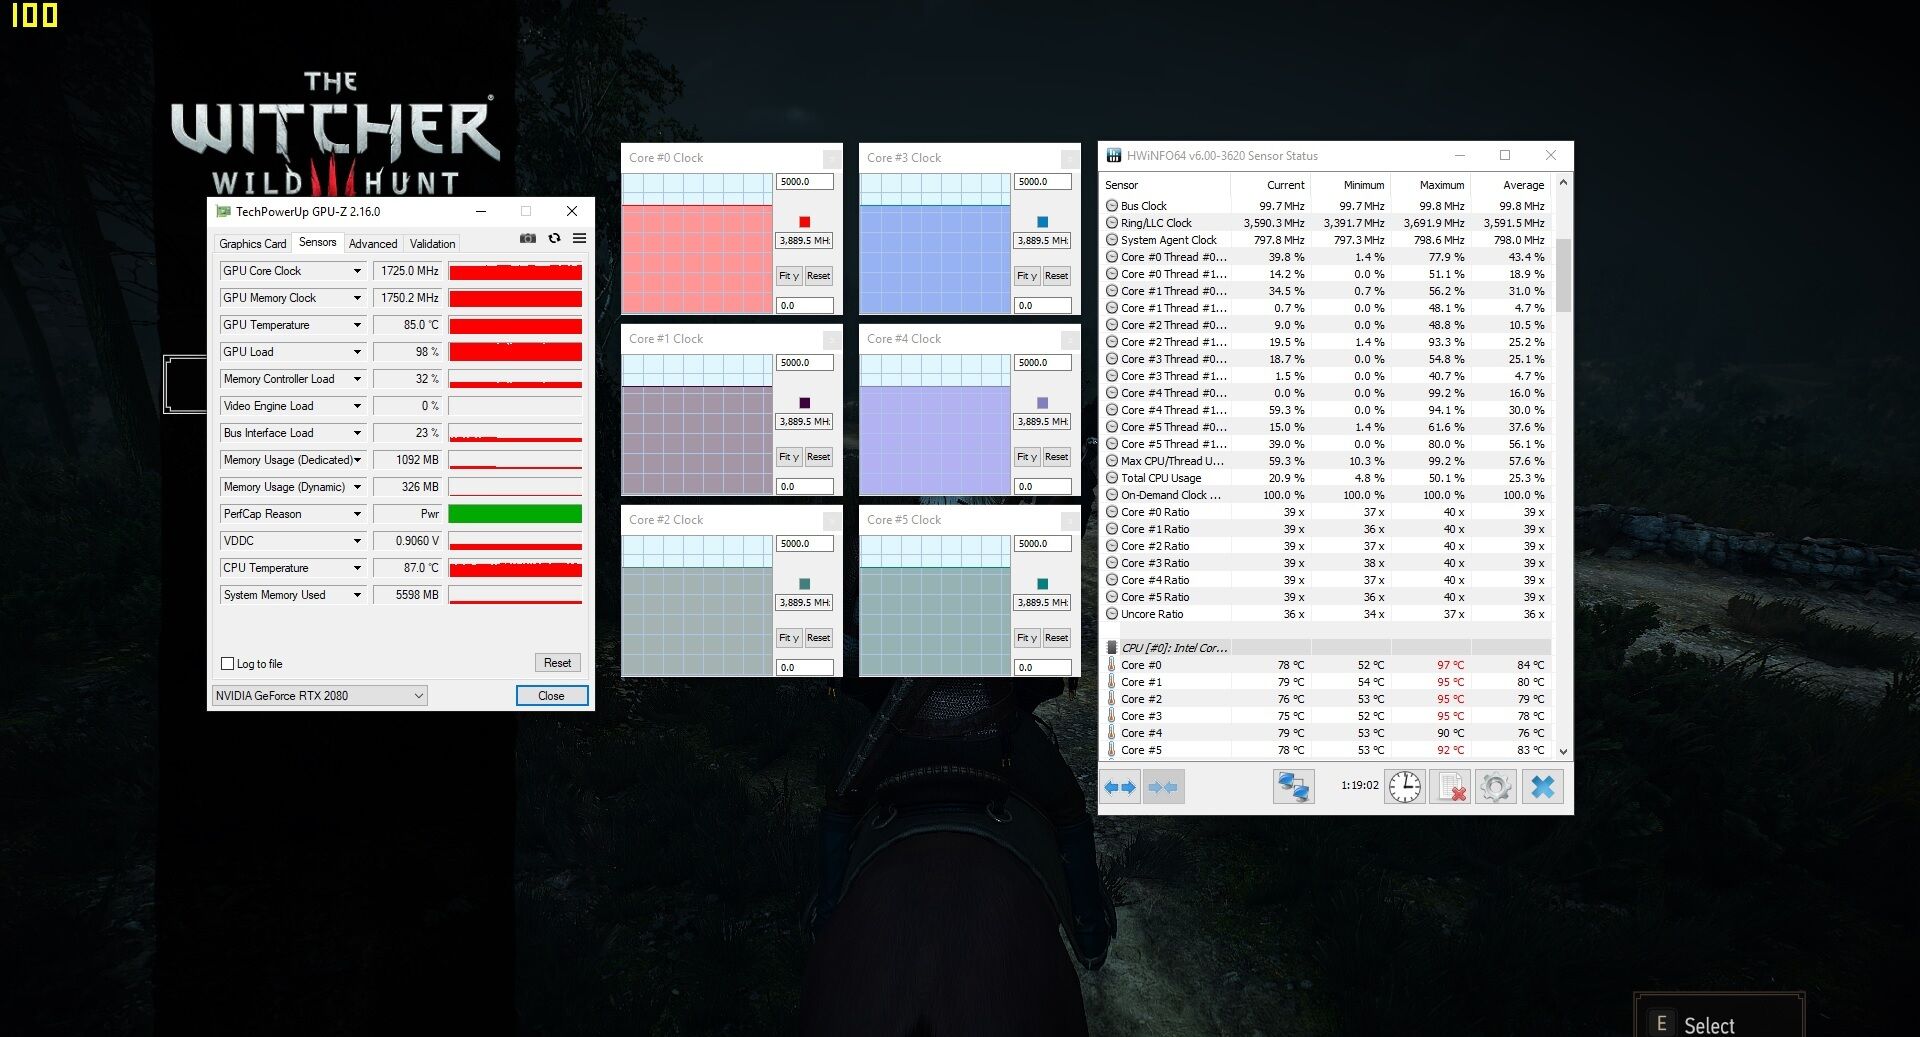Click Fit y in Core #4 Clock graph
1920x1037 pixels.
click(1027, 456)
